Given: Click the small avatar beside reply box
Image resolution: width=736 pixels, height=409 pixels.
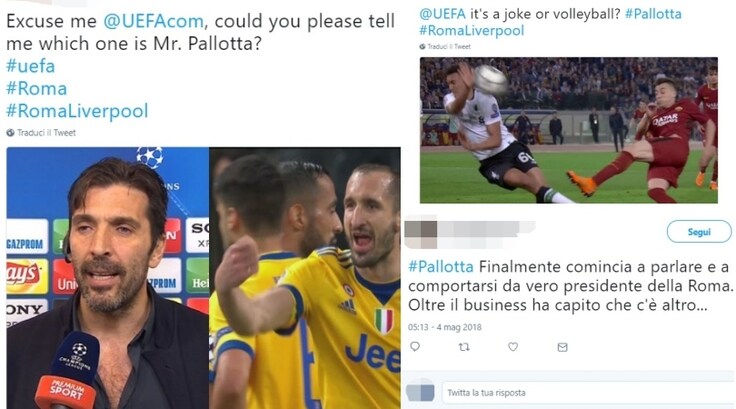Looking at the screenshot, I should click(420, 392).
